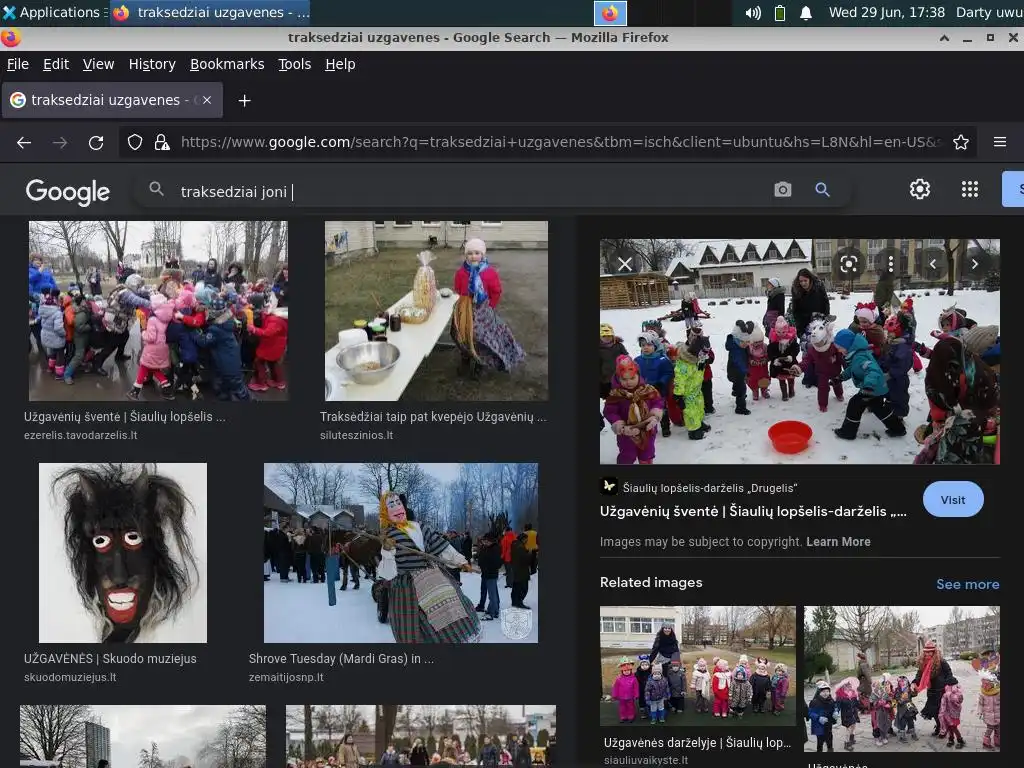The image size is (1024, 768).
Task: Select Firefox window in taskbar
Action: click(x=210, y=12)
